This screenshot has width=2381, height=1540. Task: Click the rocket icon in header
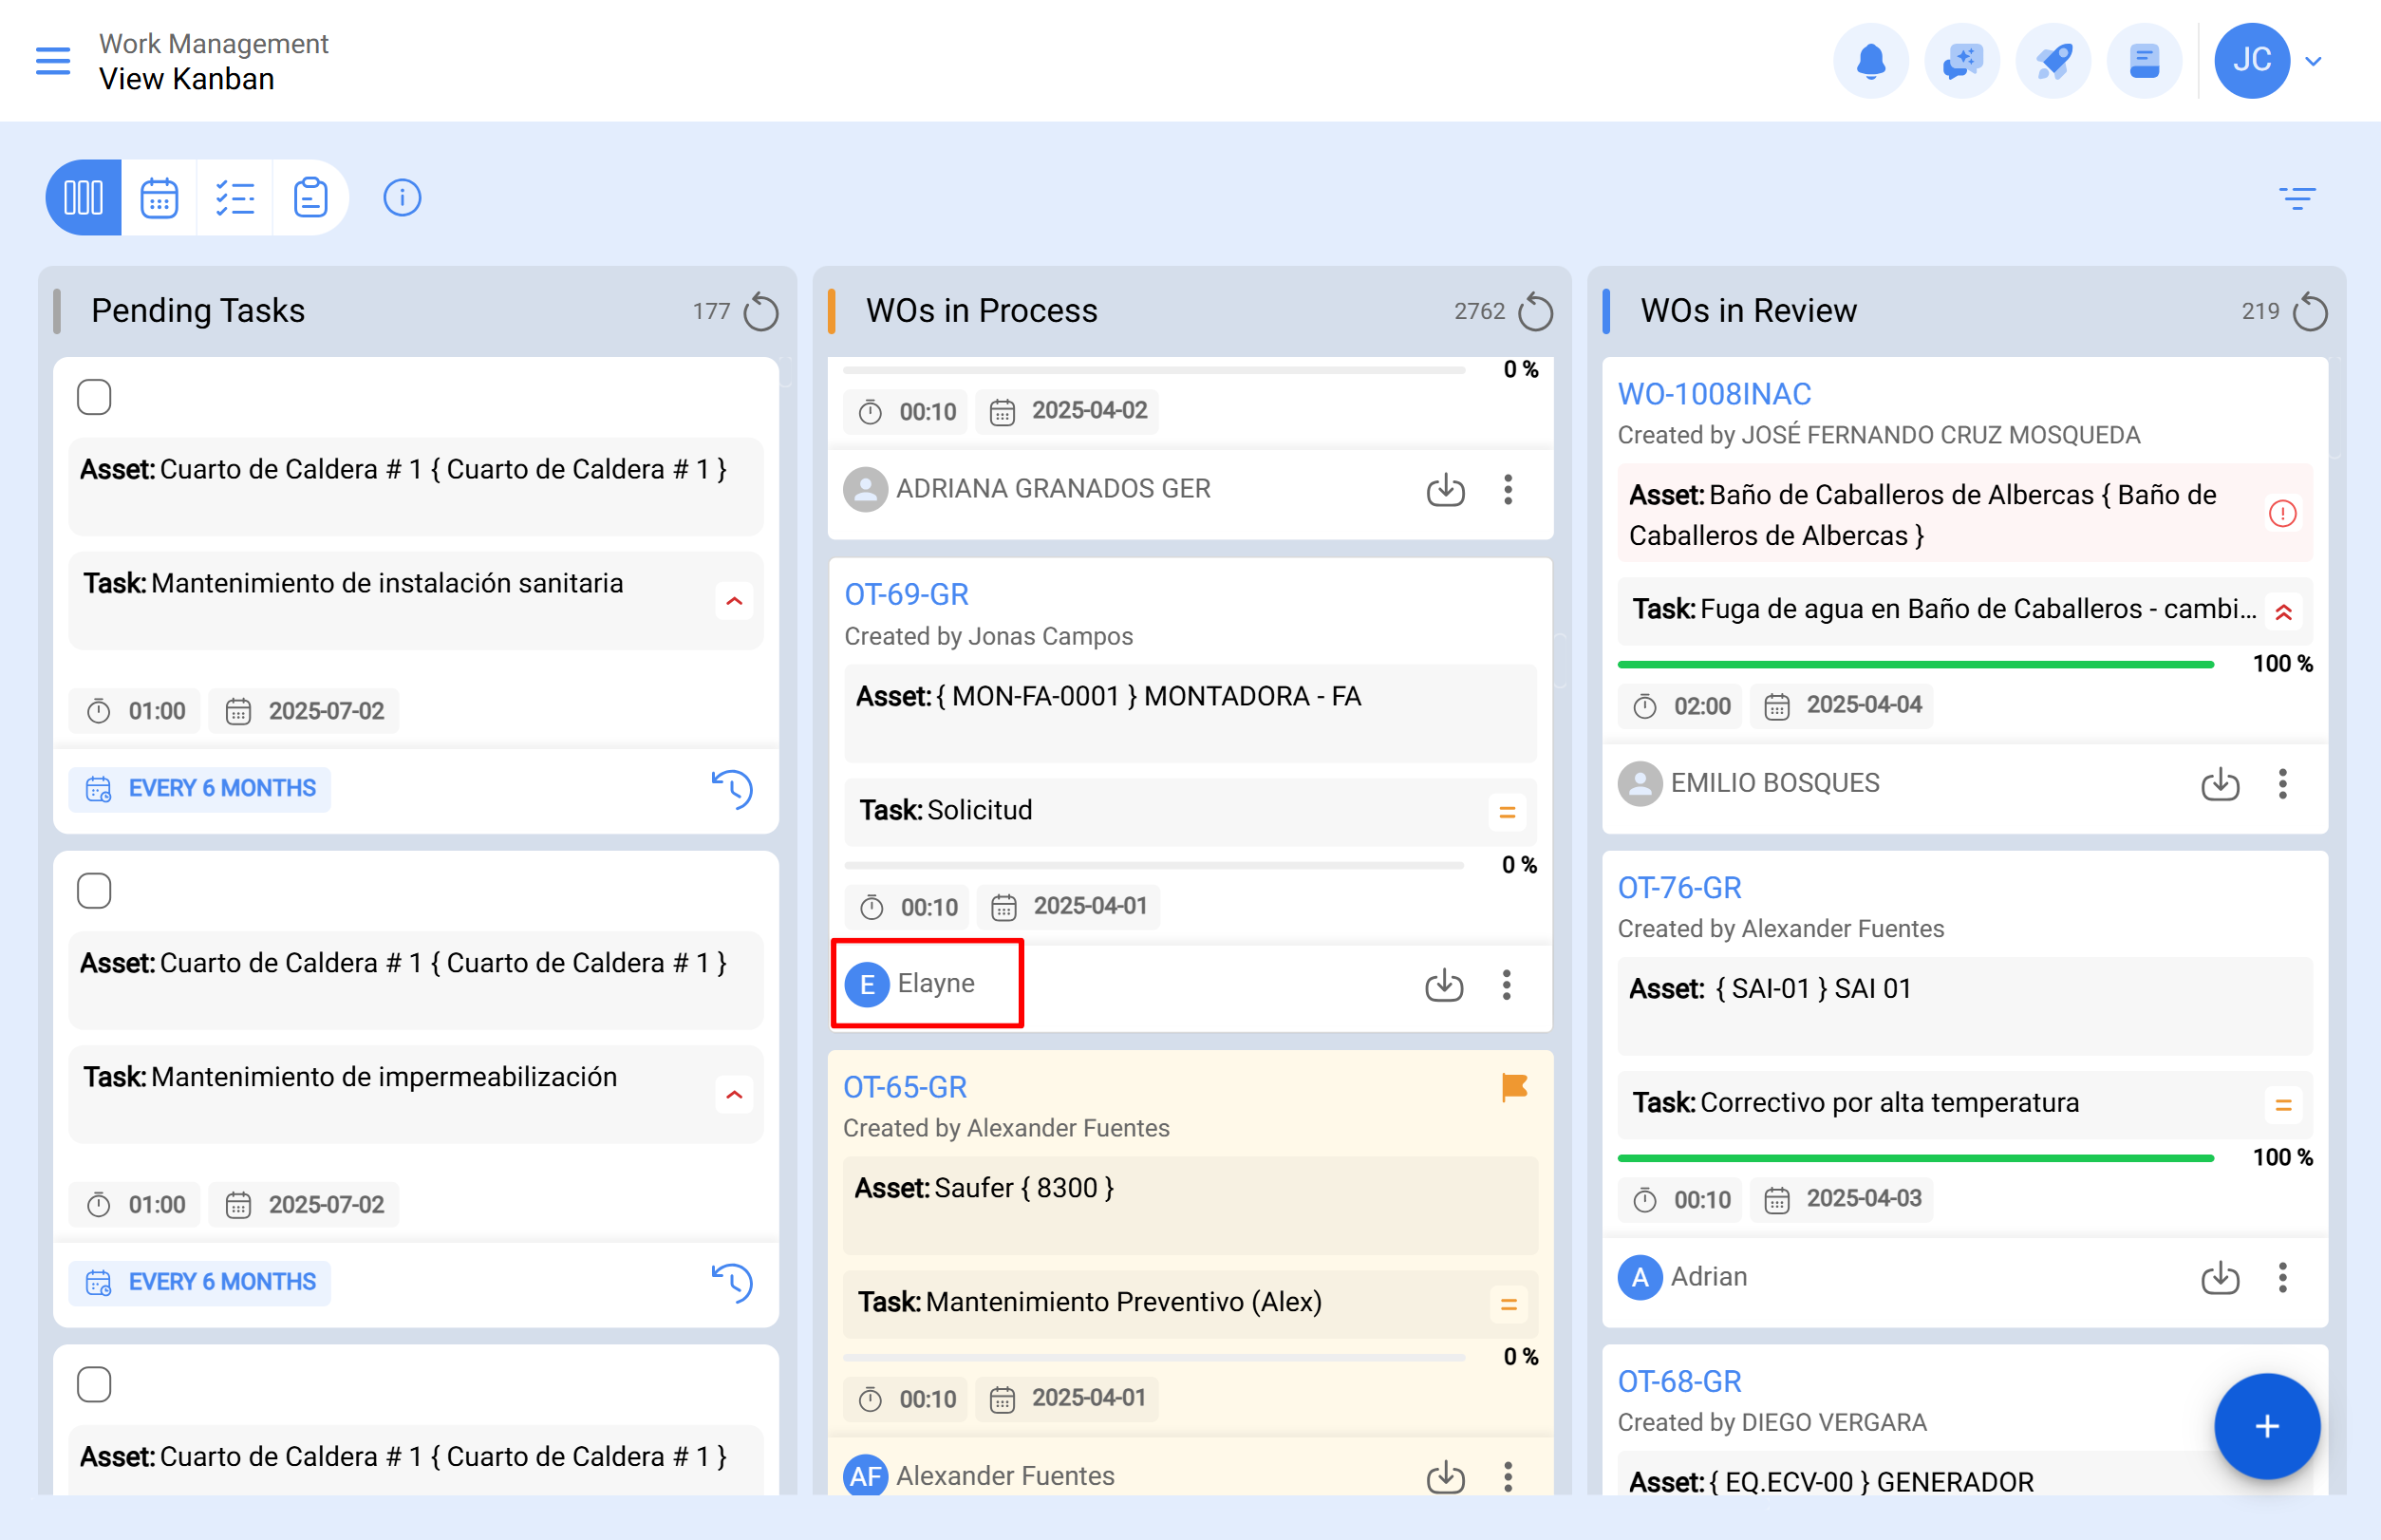click(x=2053, y=61)
